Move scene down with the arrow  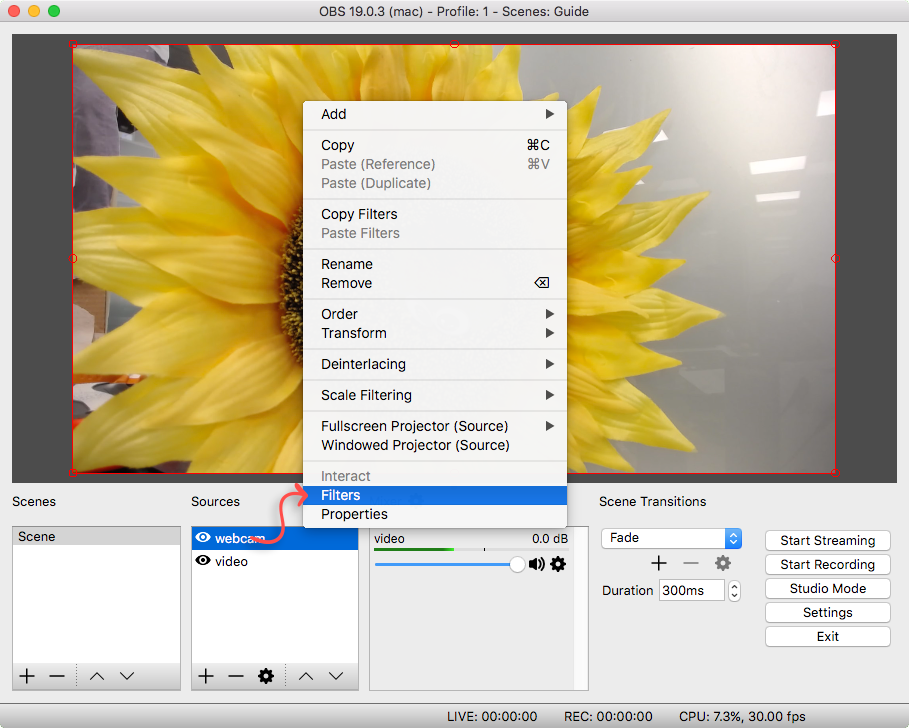pyautogui.click(x=127, y=676)
